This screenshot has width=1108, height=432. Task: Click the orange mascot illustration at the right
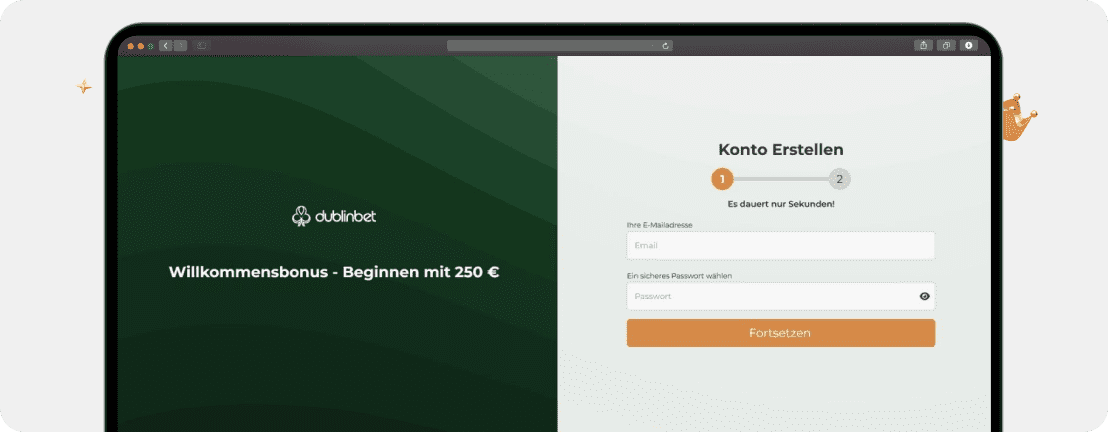click(1018, 117)
